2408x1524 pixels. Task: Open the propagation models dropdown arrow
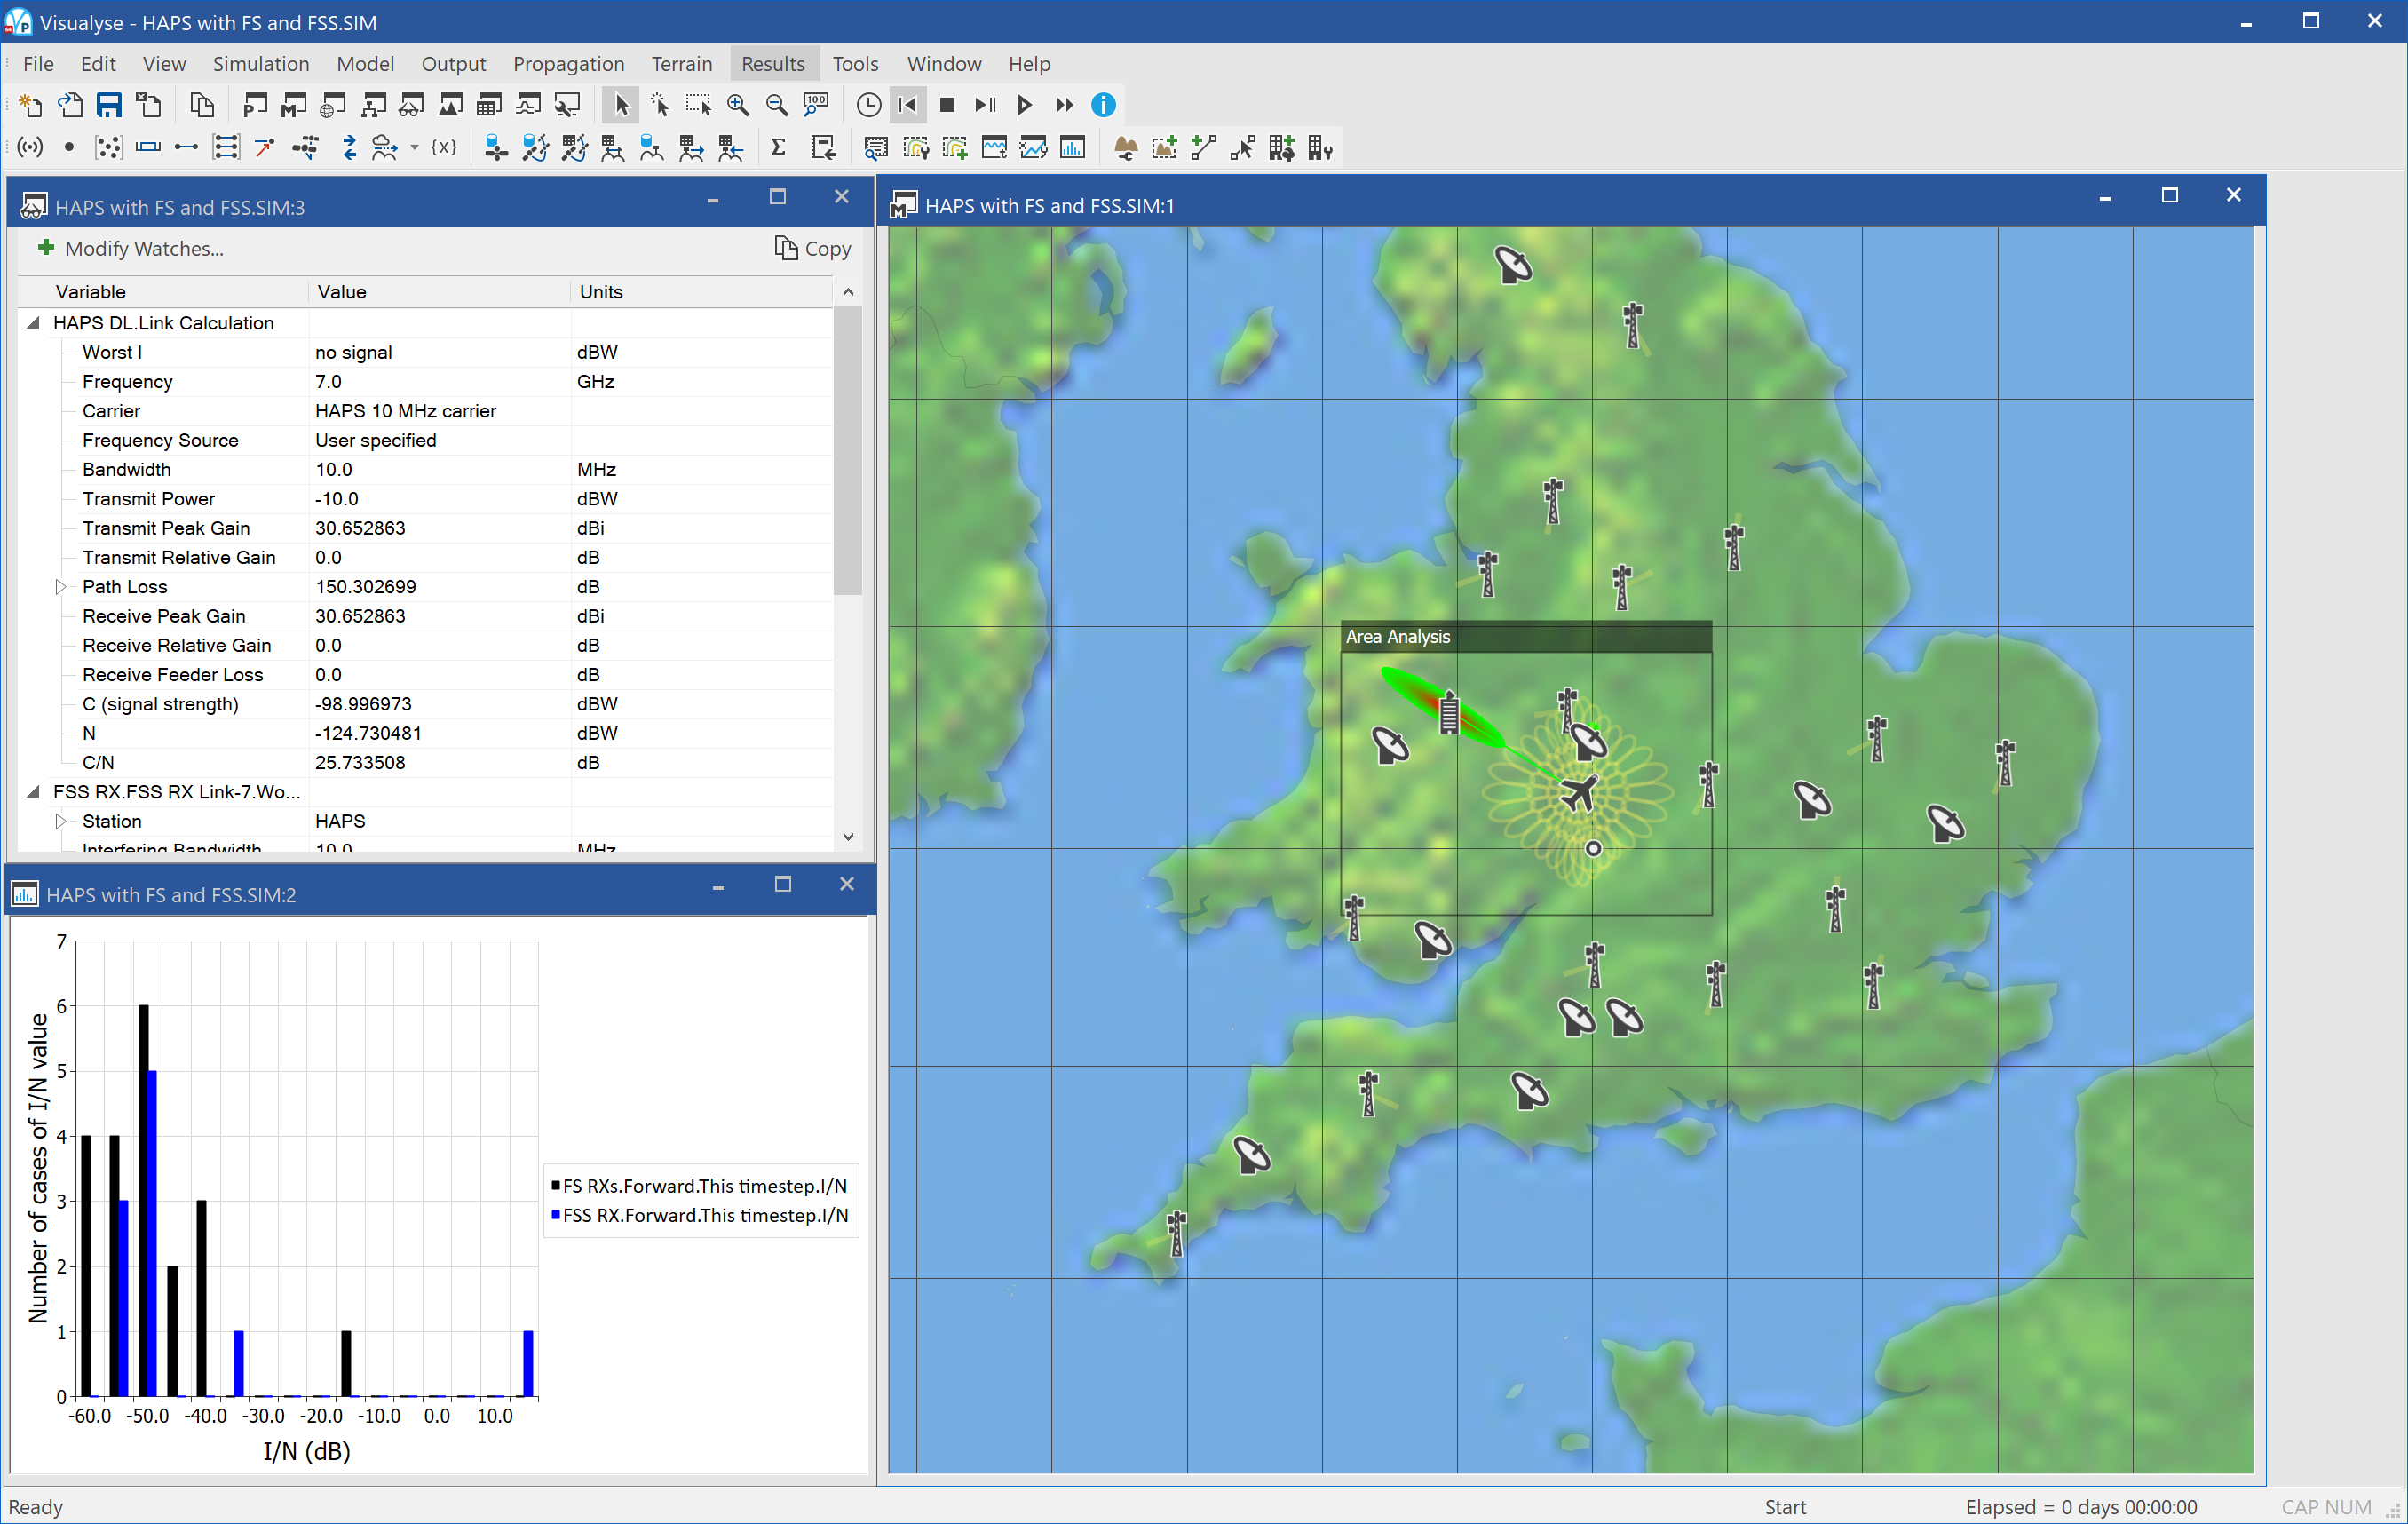pos(414,148)
